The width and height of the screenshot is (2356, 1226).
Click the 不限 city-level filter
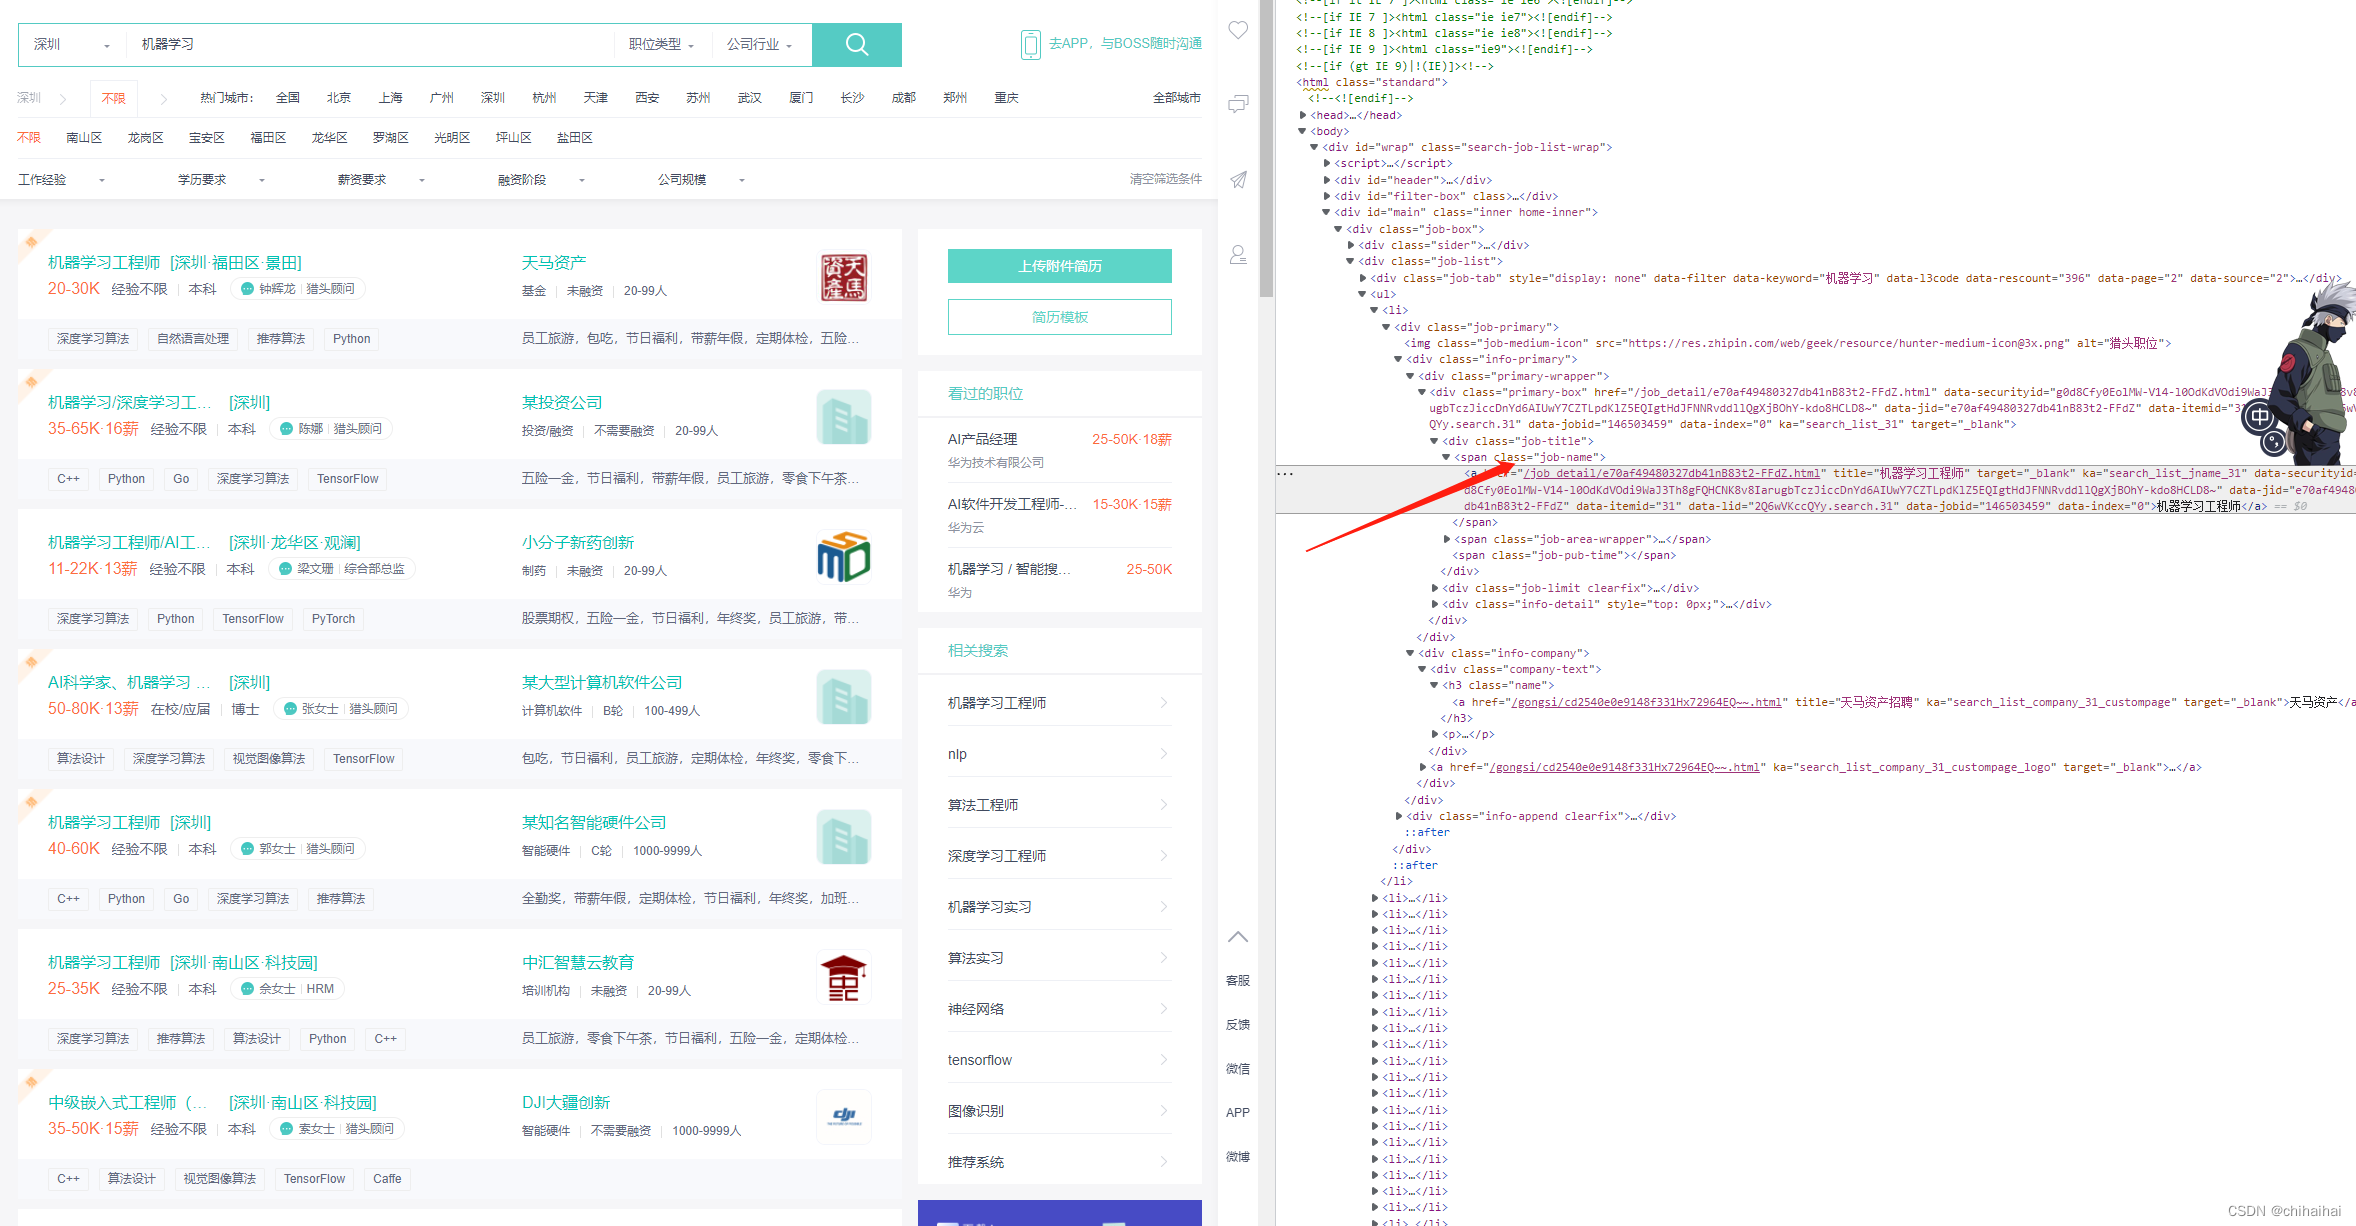pos(114,98)
